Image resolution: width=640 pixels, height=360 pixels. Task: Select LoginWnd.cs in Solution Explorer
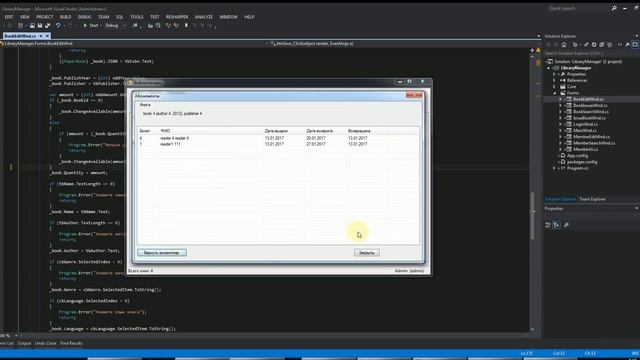(585, 124)
